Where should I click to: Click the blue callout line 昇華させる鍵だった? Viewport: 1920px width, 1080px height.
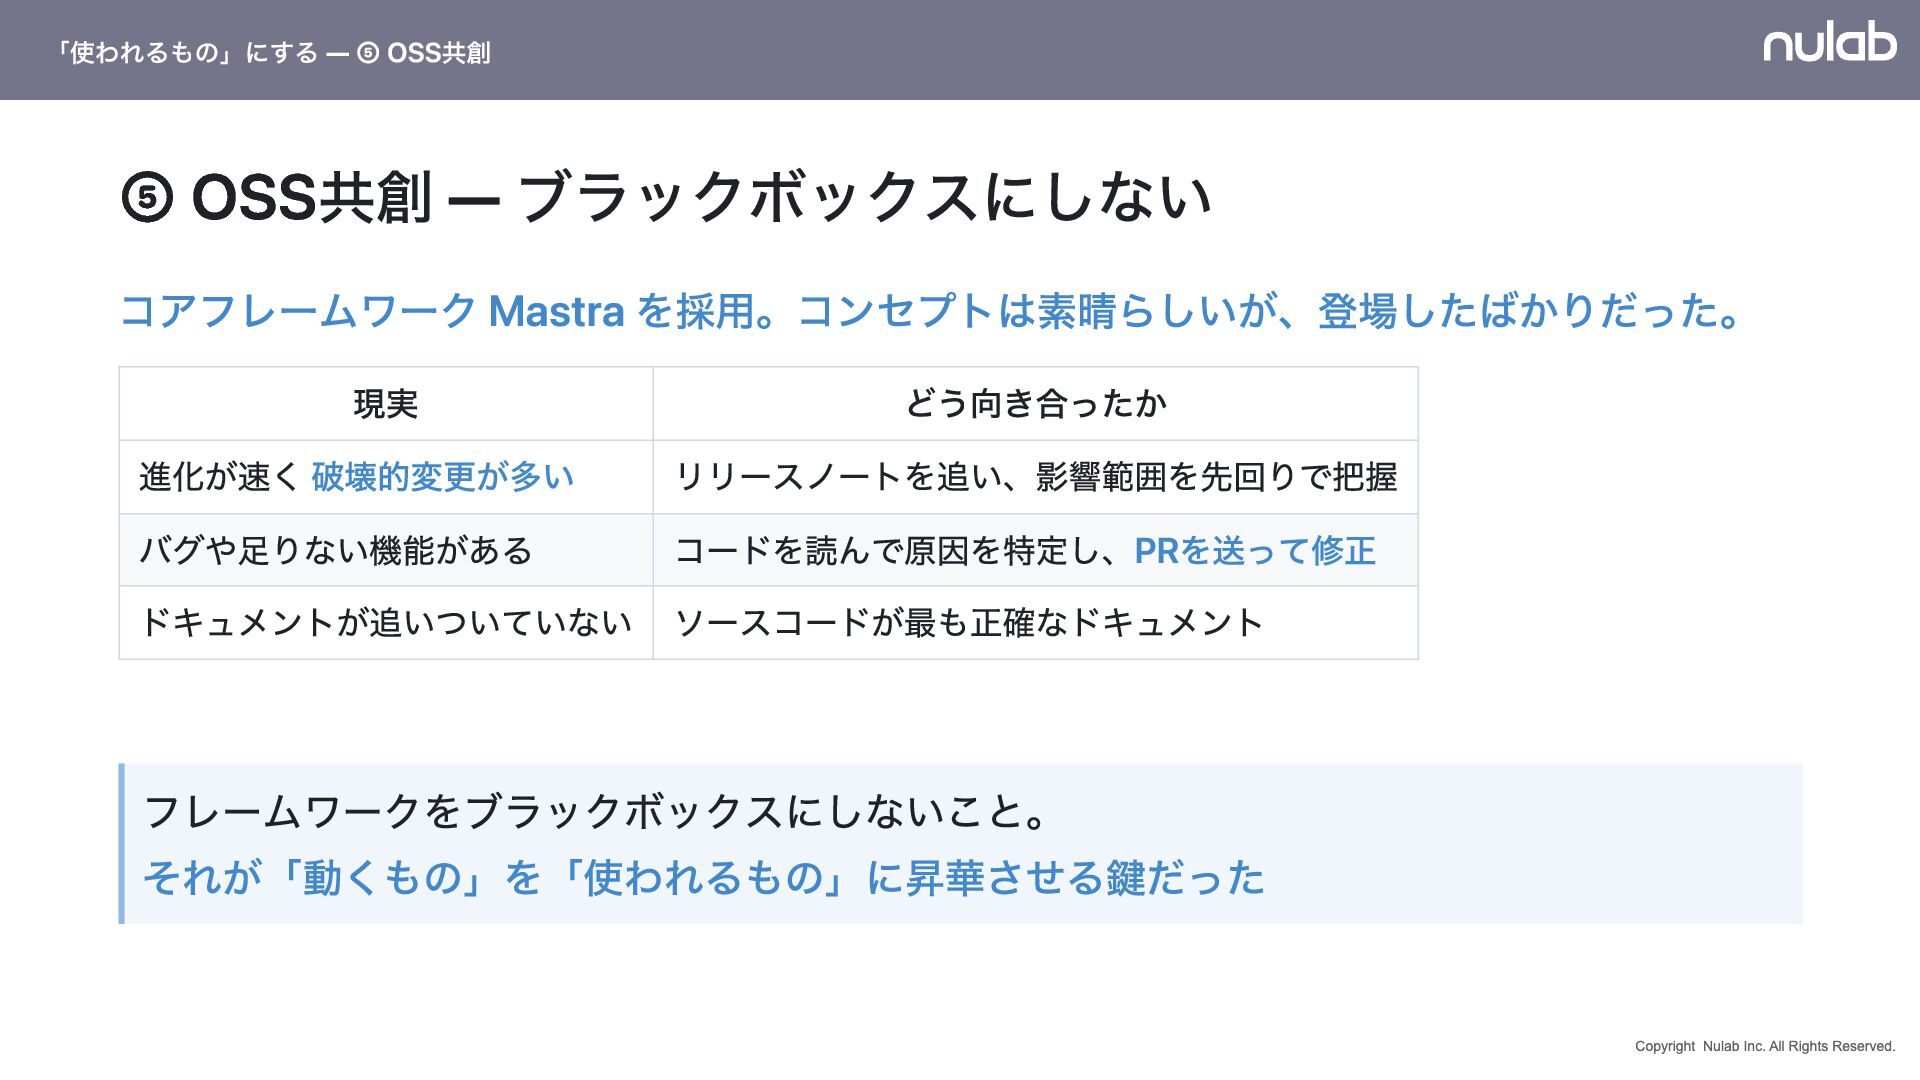[x=703, y=878]
